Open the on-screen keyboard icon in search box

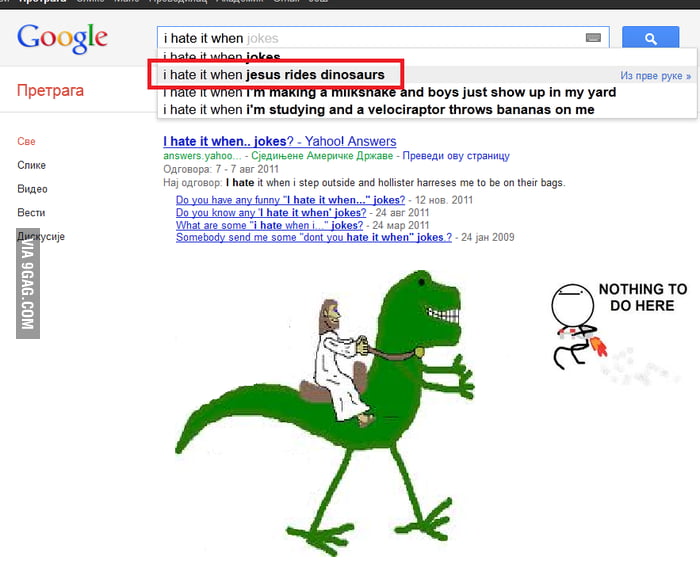point(593,38)
